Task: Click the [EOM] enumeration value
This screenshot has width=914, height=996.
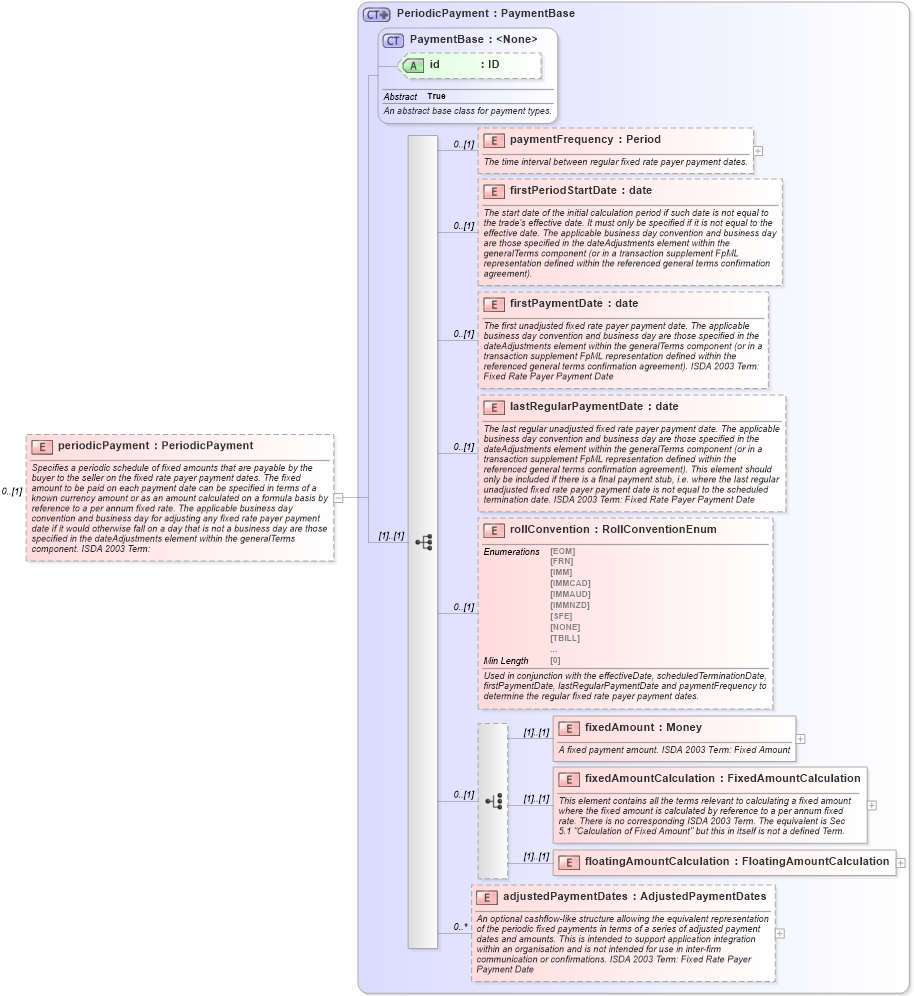Action: 562,551
